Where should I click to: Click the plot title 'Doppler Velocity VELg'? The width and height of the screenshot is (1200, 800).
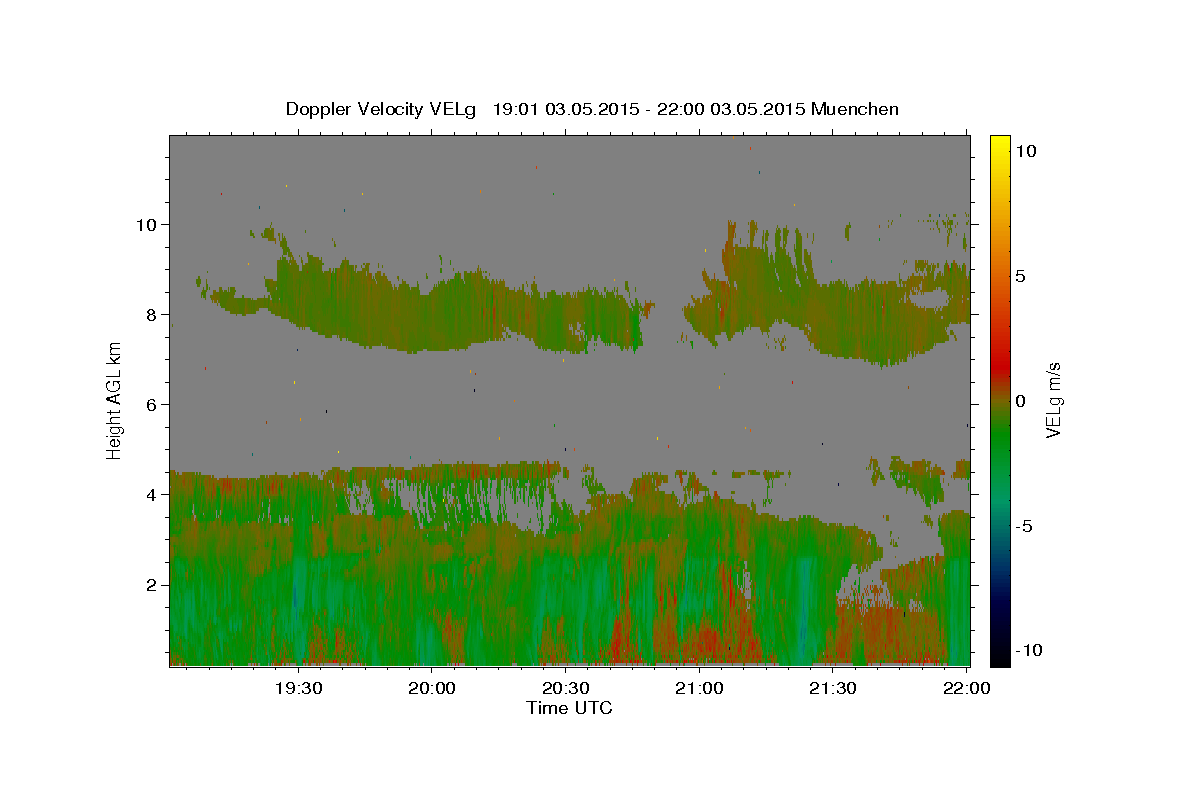coord(383,109)
